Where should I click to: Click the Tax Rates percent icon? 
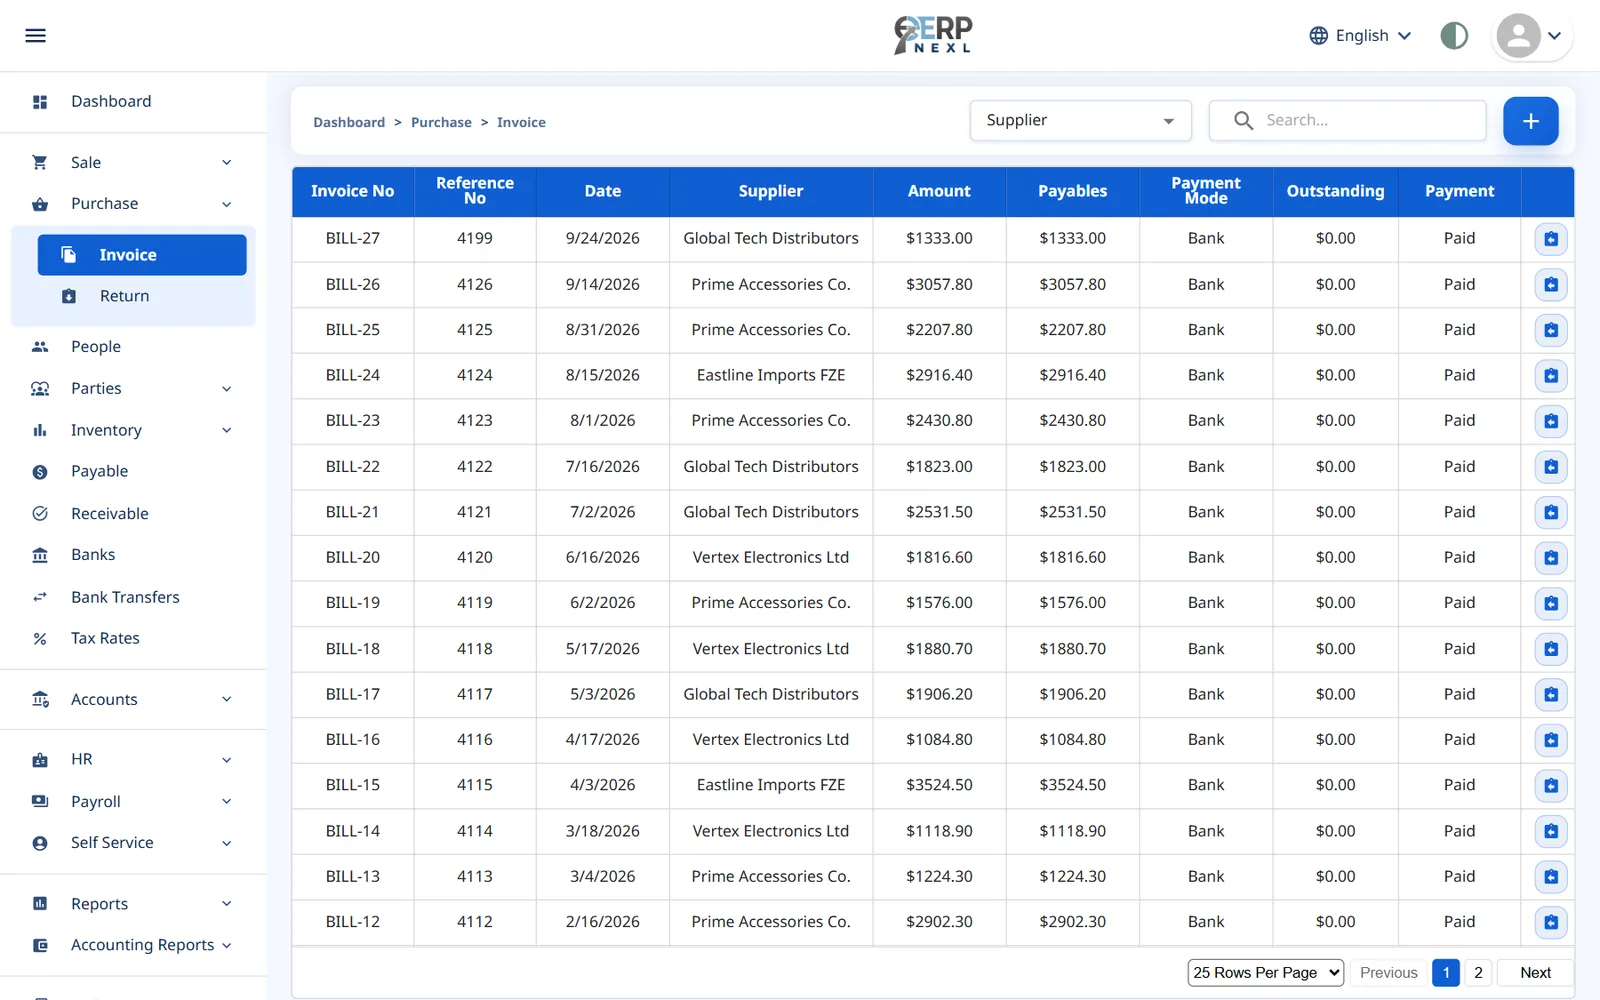point(40,639)
